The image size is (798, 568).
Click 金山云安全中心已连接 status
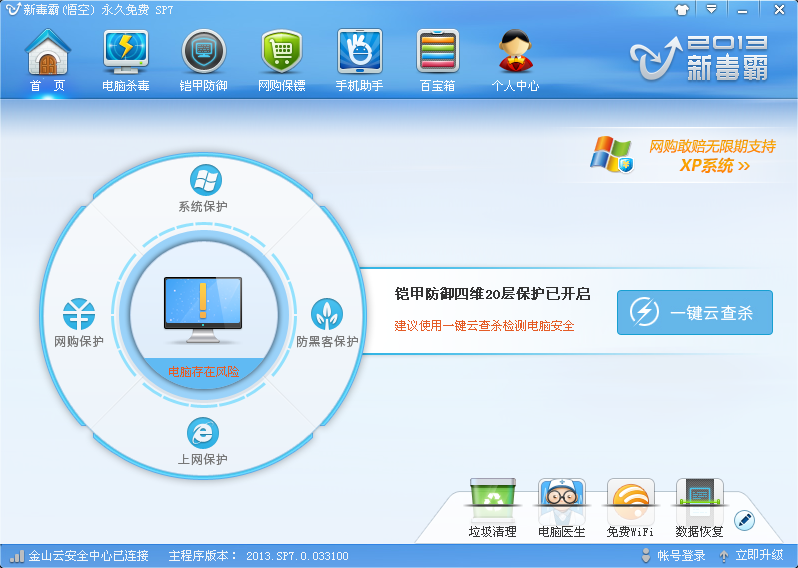[x=88, y=555]
